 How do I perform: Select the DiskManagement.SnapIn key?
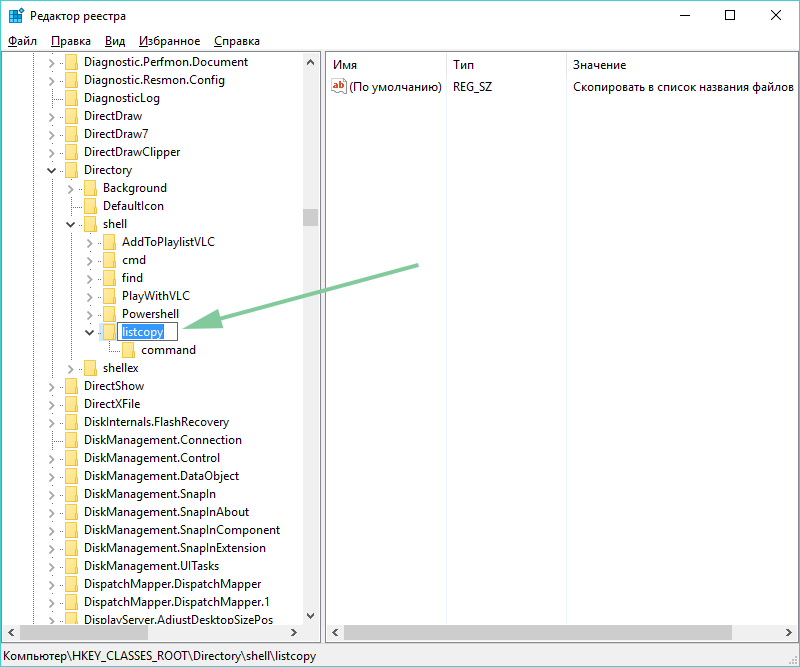[150, 494]
